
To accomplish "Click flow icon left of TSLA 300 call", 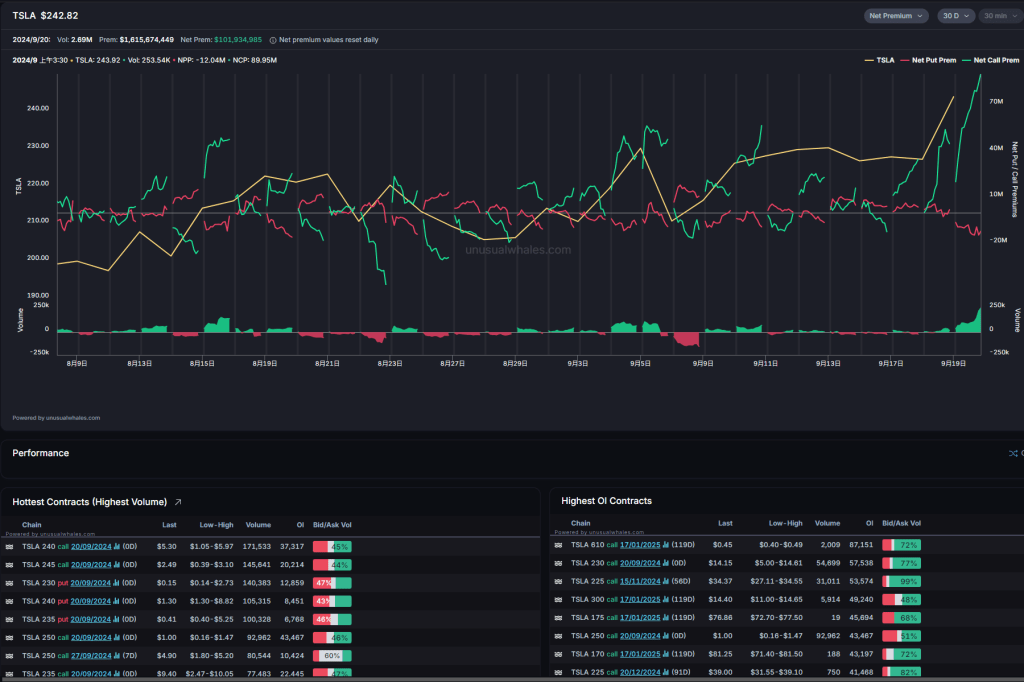I will click(x=558, y=599).
